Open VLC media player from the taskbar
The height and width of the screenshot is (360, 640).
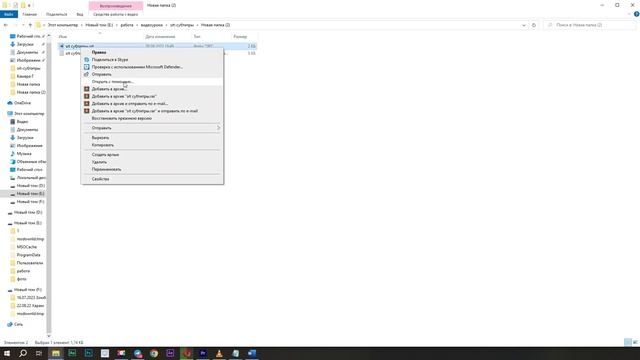pos(219,353)
